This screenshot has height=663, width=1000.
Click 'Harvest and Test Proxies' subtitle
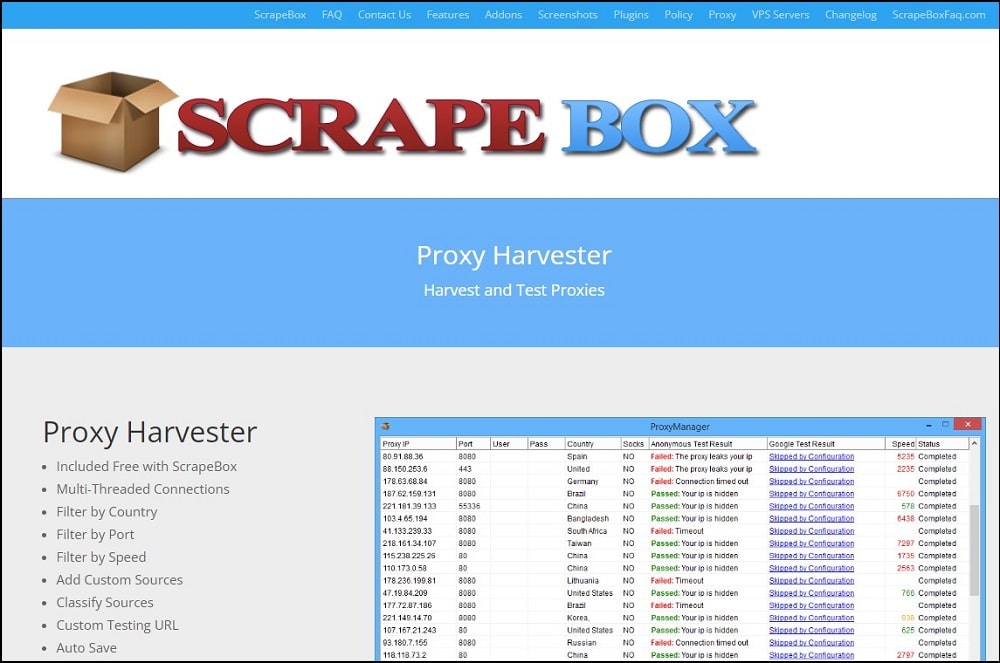click(514, 290)
